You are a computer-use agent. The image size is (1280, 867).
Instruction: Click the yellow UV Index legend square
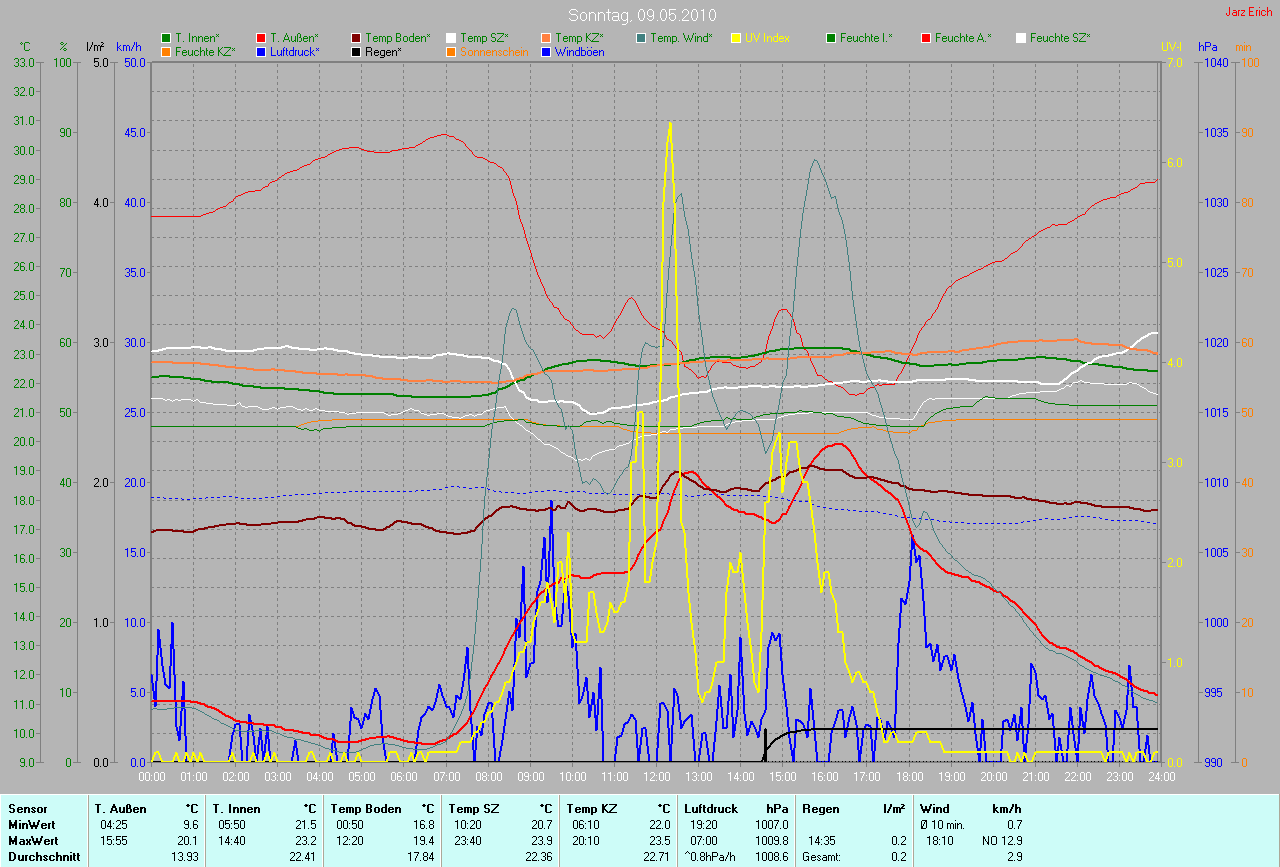click(736, 38)
